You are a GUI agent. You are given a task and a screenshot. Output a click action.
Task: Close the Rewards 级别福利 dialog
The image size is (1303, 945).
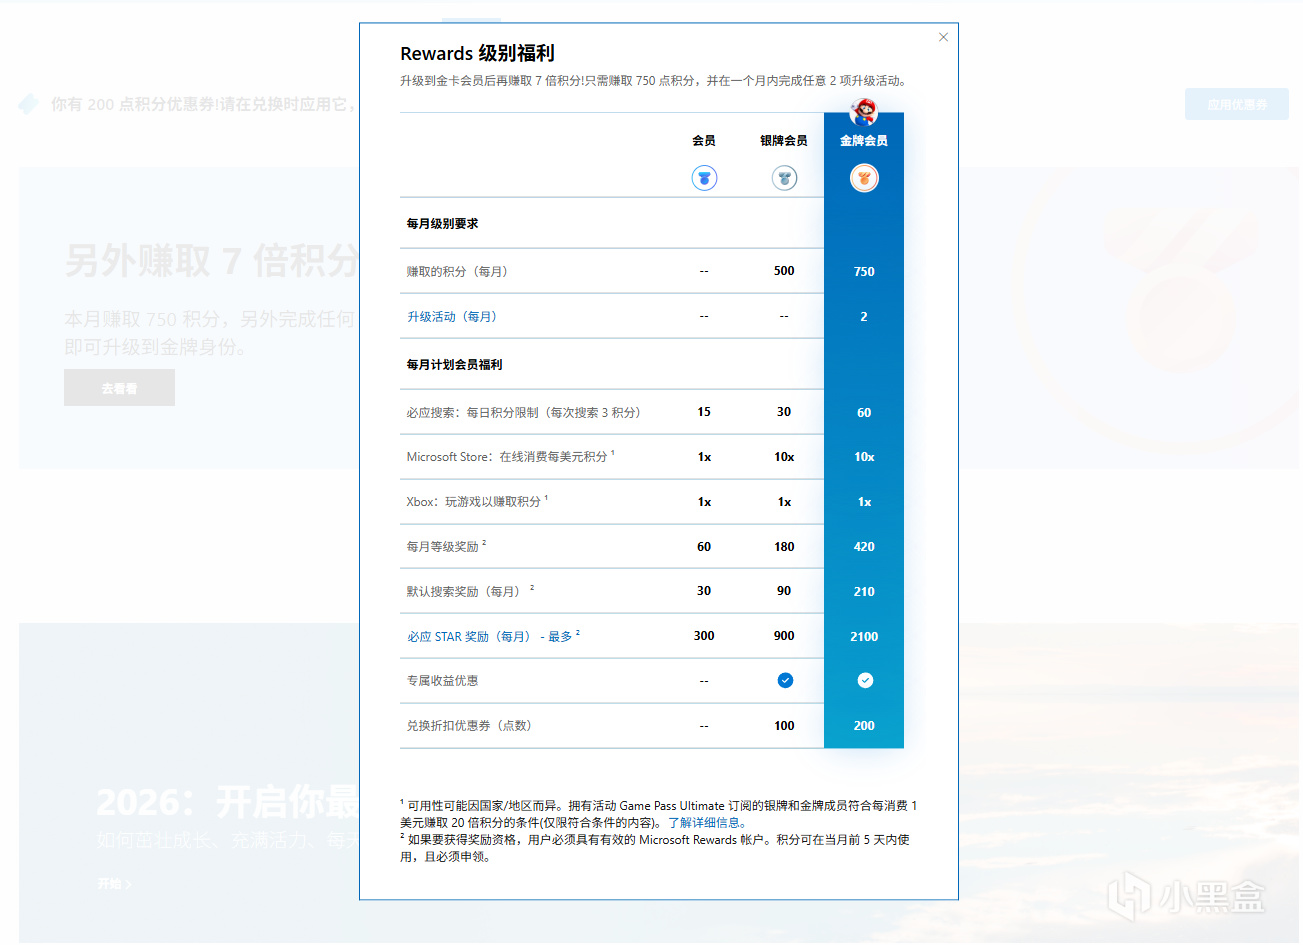click(943, 37)
